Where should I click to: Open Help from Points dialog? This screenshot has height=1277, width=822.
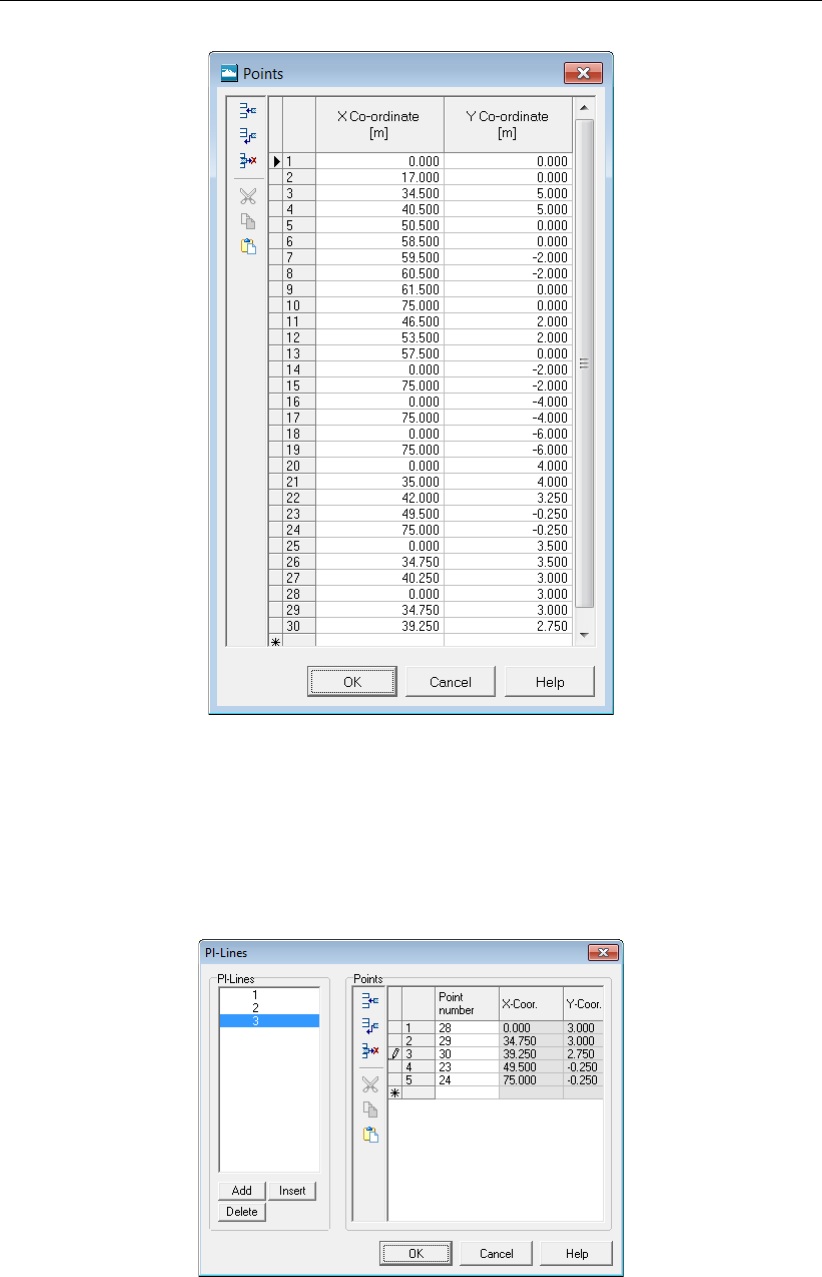coord(550,682)
